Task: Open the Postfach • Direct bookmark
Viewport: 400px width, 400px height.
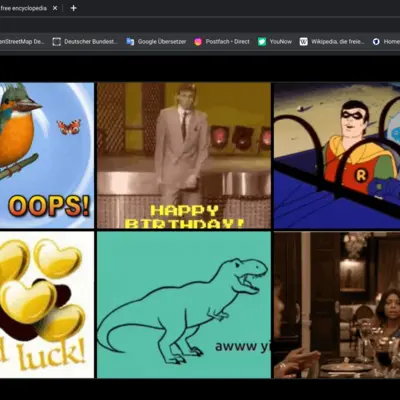Action: pyautogui.click(x=222, y=42)
